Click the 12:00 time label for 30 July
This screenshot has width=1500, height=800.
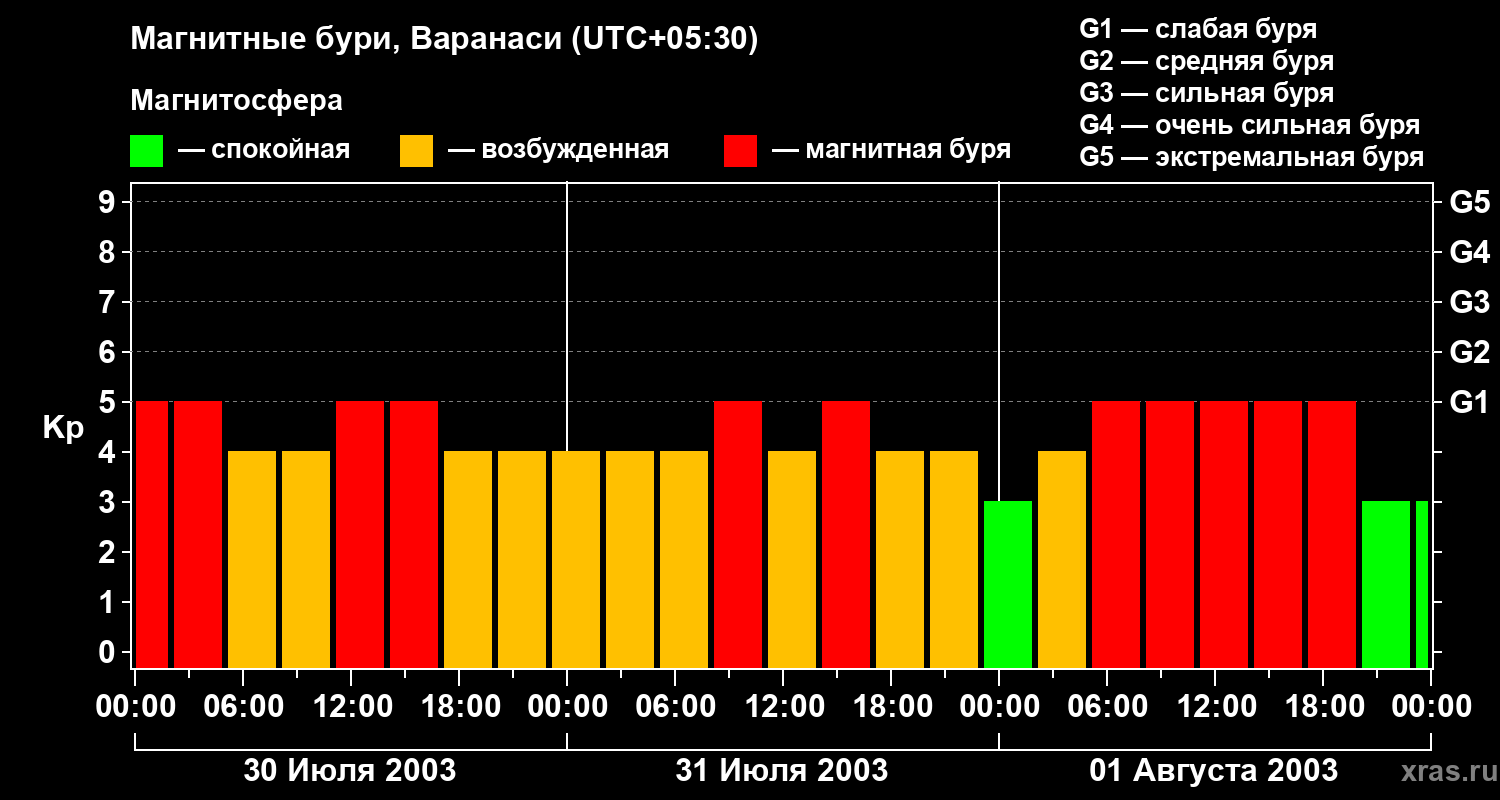coord(351,707)
